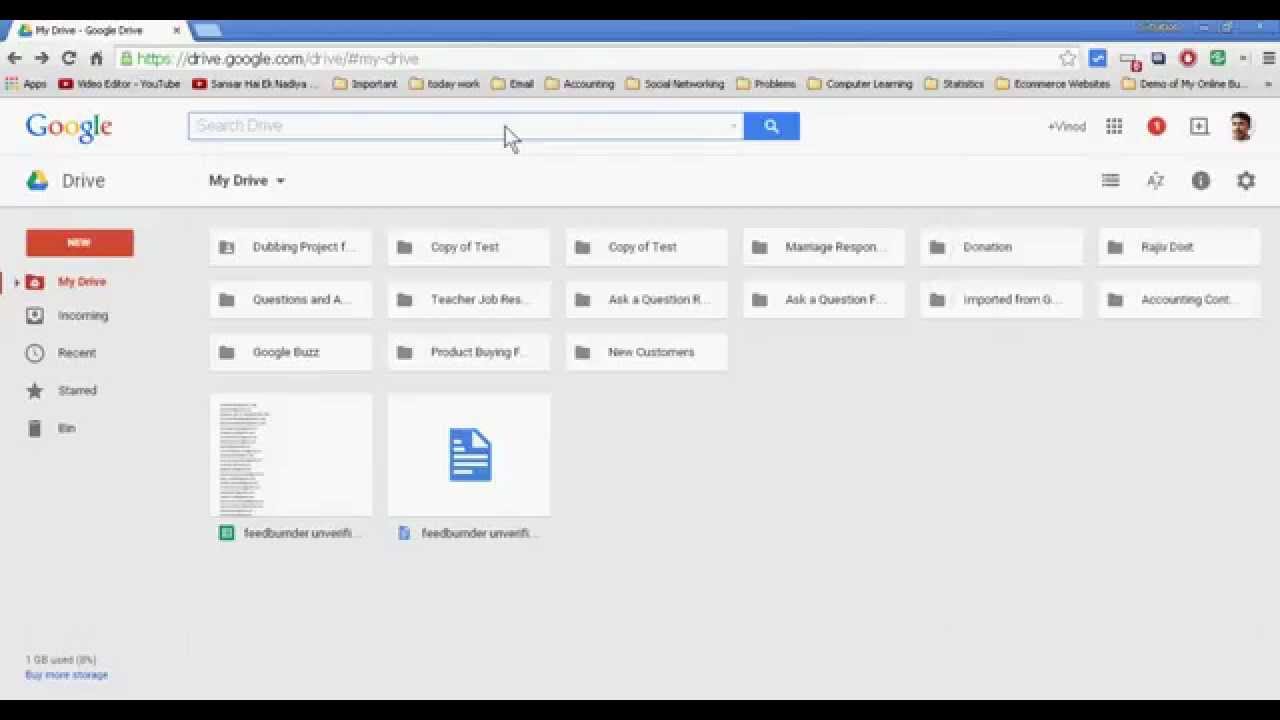Image resolution: width=1280 pixels, height=720 pixels.
Task: Click the +Vinod link
Action: (x=1066, y=127)
